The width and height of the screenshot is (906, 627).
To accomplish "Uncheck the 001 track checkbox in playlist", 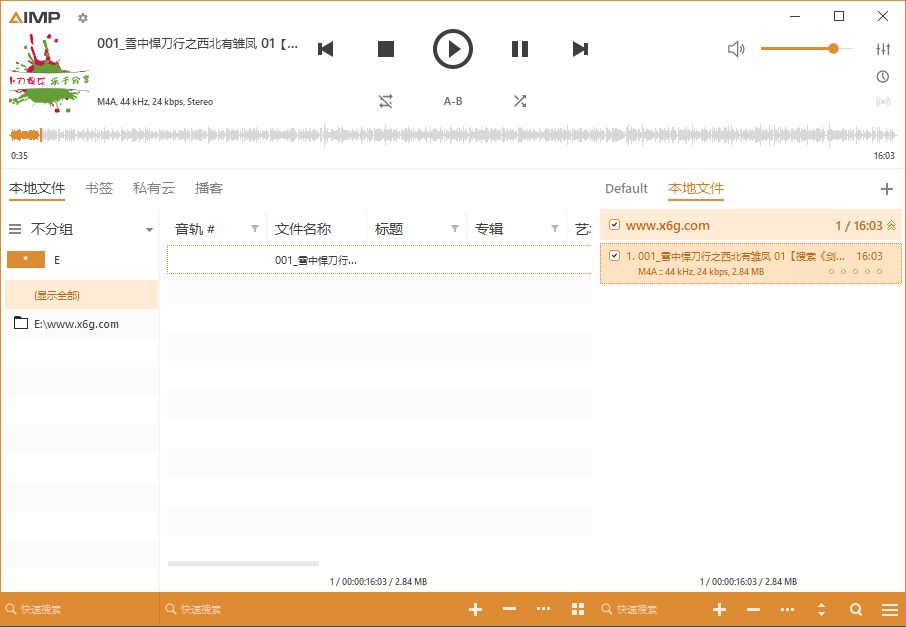I will point(614,256).
